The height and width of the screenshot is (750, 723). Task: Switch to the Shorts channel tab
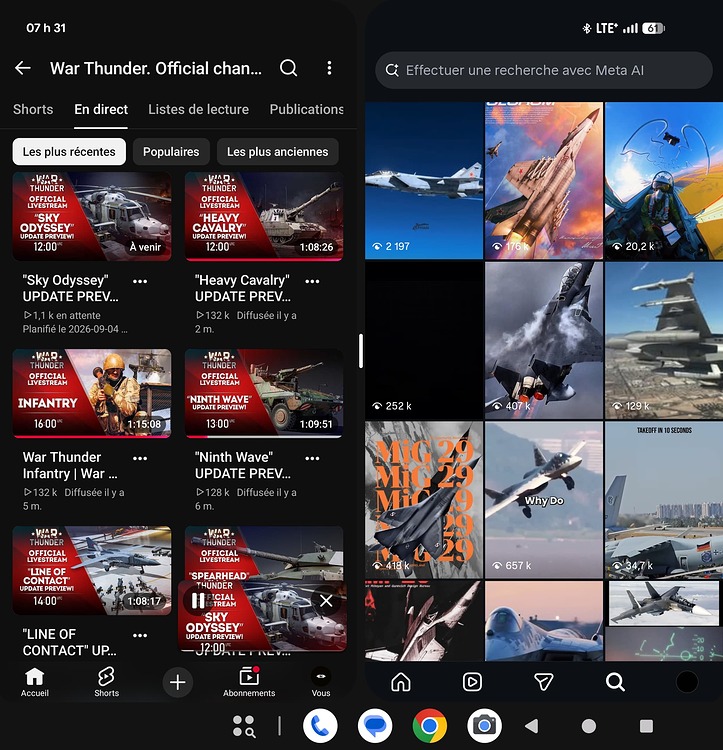(x=33, y=110)
